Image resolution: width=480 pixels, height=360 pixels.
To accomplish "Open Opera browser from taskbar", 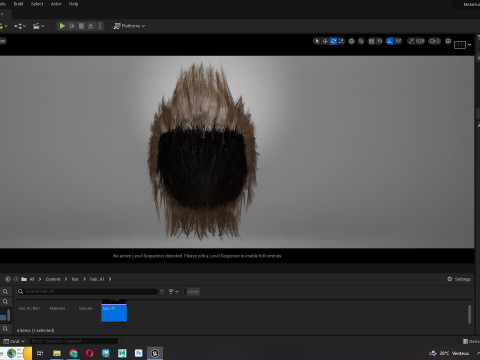I will coord(90,353).
